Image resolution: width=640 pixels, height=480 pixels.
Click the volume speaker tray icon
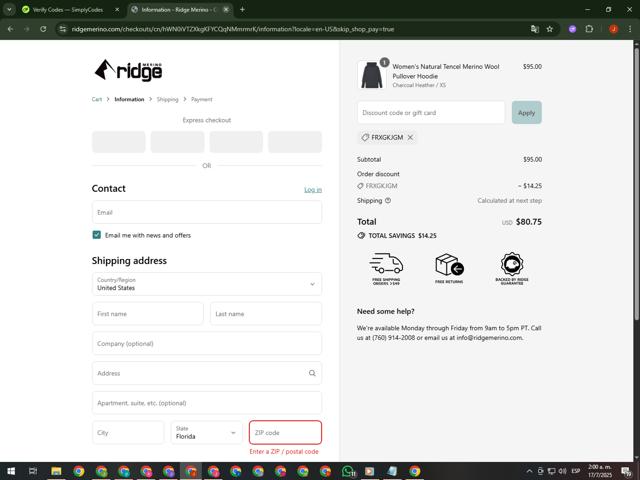pos(562,471)
